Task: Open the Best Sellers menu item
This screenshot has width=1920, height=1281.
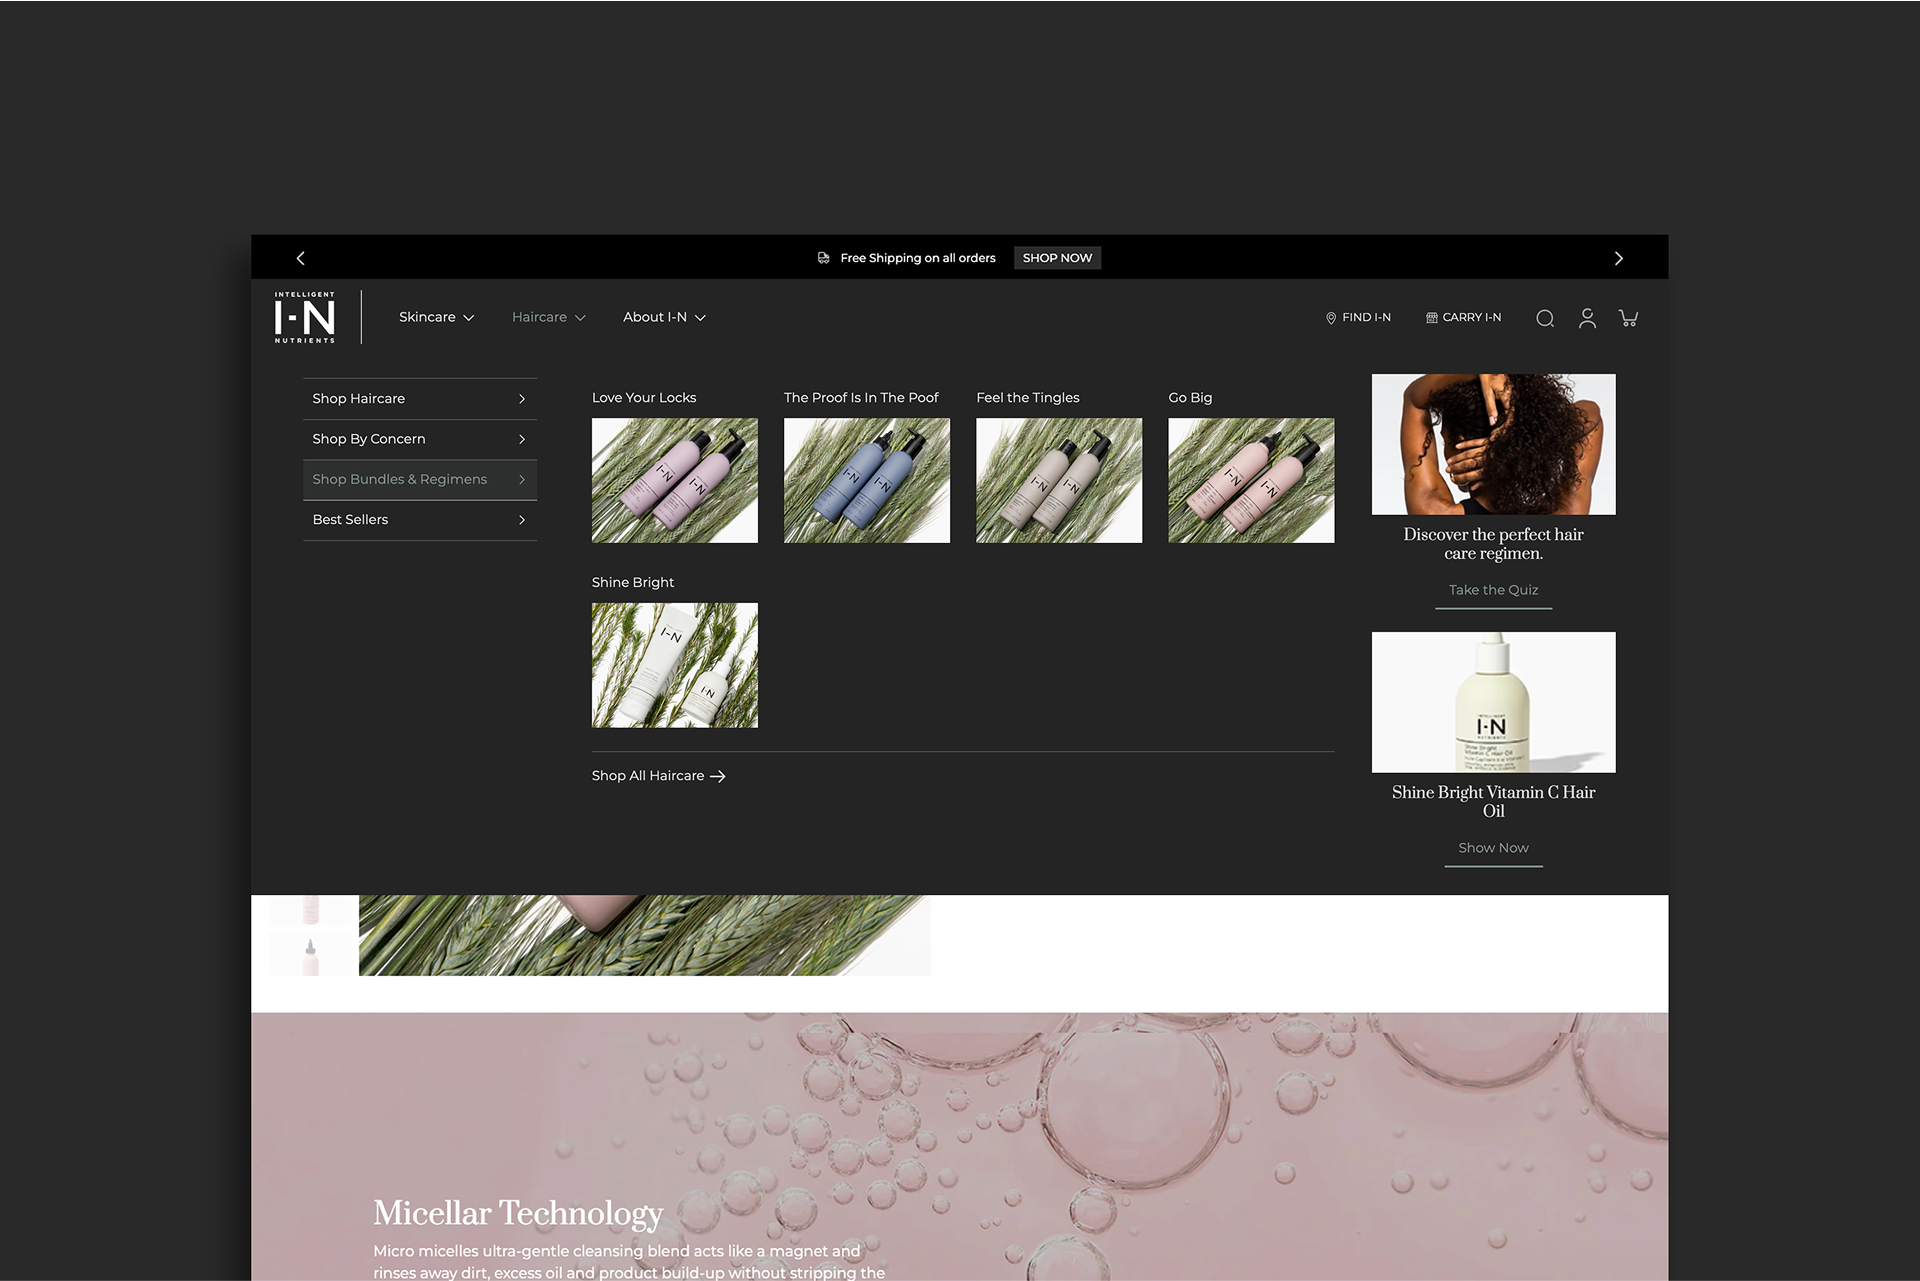Action: coord(419,520)
